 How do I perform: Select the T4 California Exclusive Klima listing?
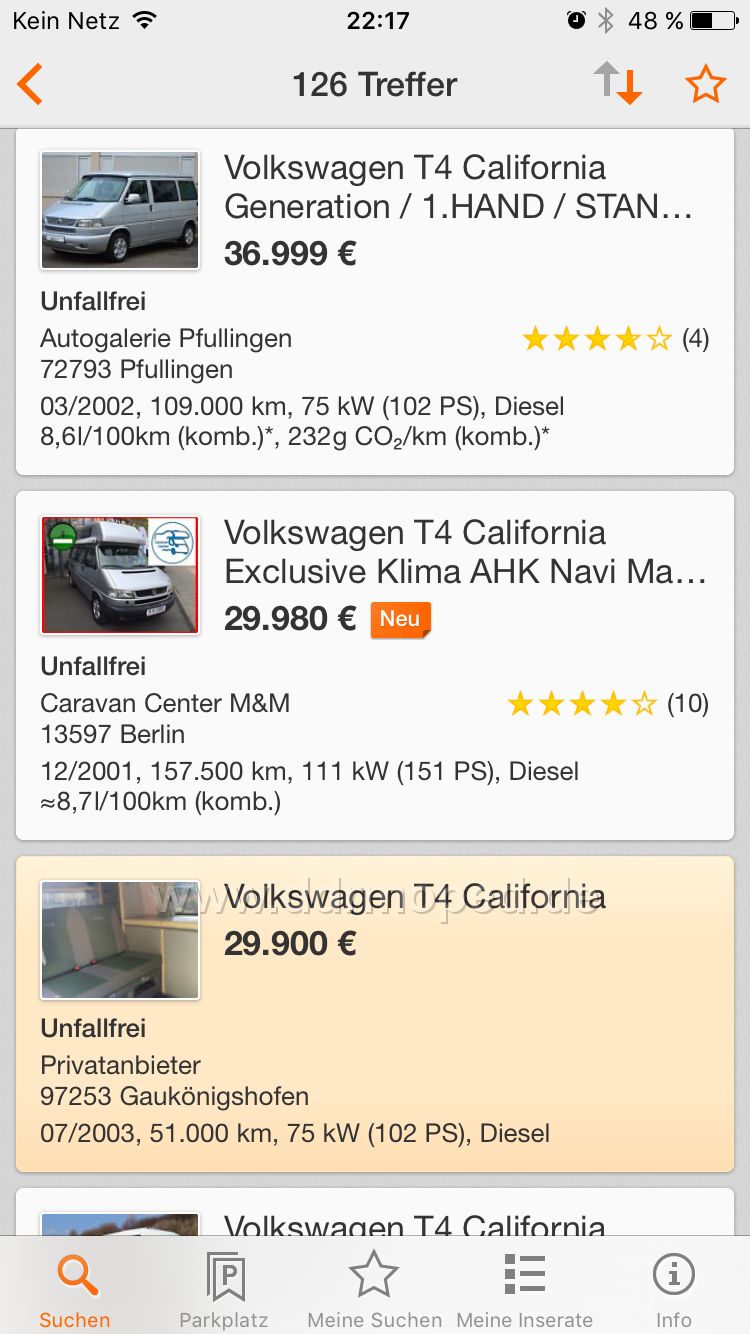(x=465, y=552)
